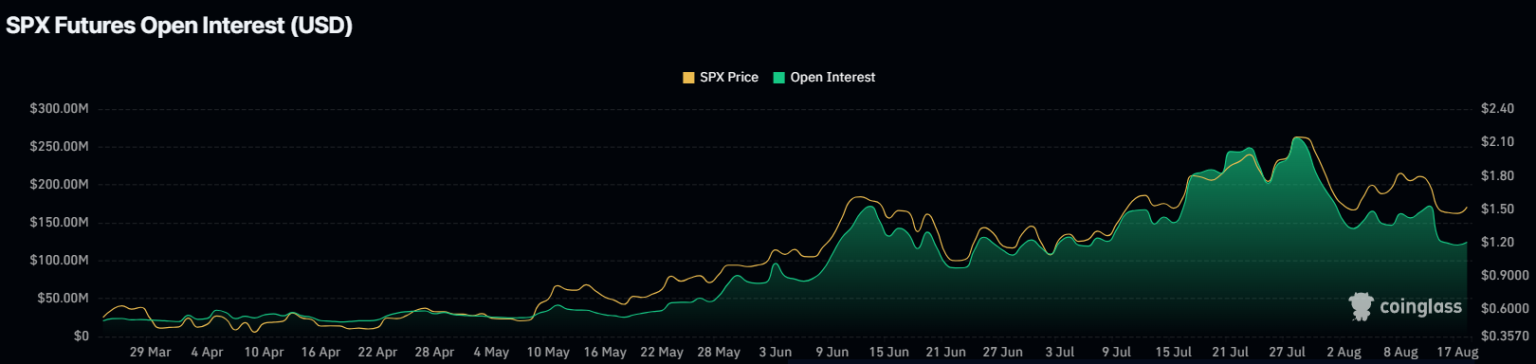Toggle the Open Interest legend entry
The image size is (1536, 364).
[x=824, y=77]
